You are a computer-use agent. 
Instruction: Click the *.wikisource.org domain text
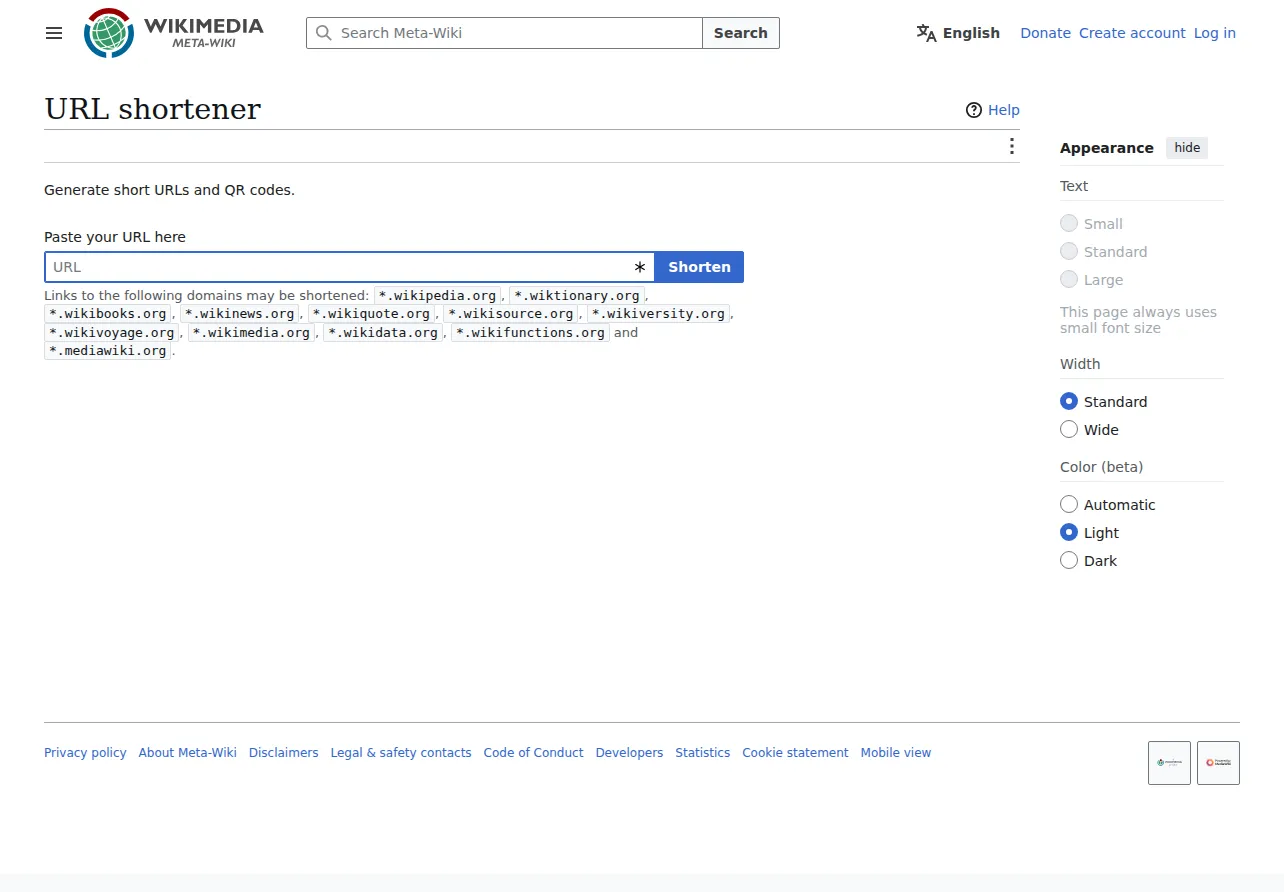coord(511,314)
